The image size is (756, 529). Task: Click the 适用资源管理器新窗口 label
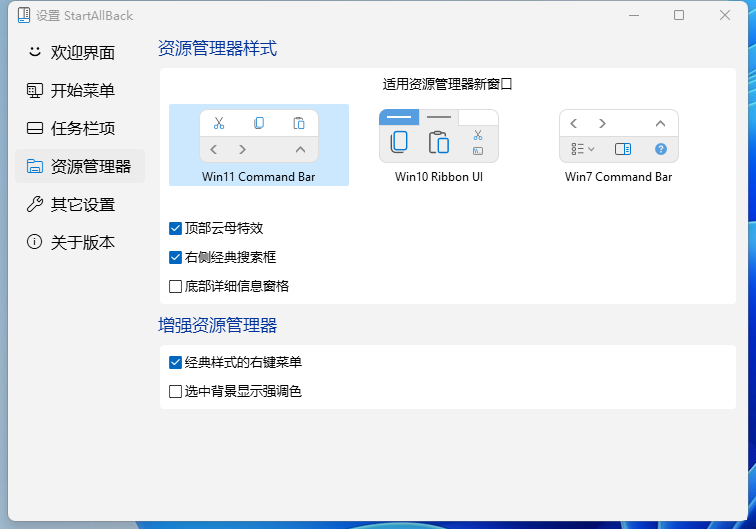(x=447, y=84)
